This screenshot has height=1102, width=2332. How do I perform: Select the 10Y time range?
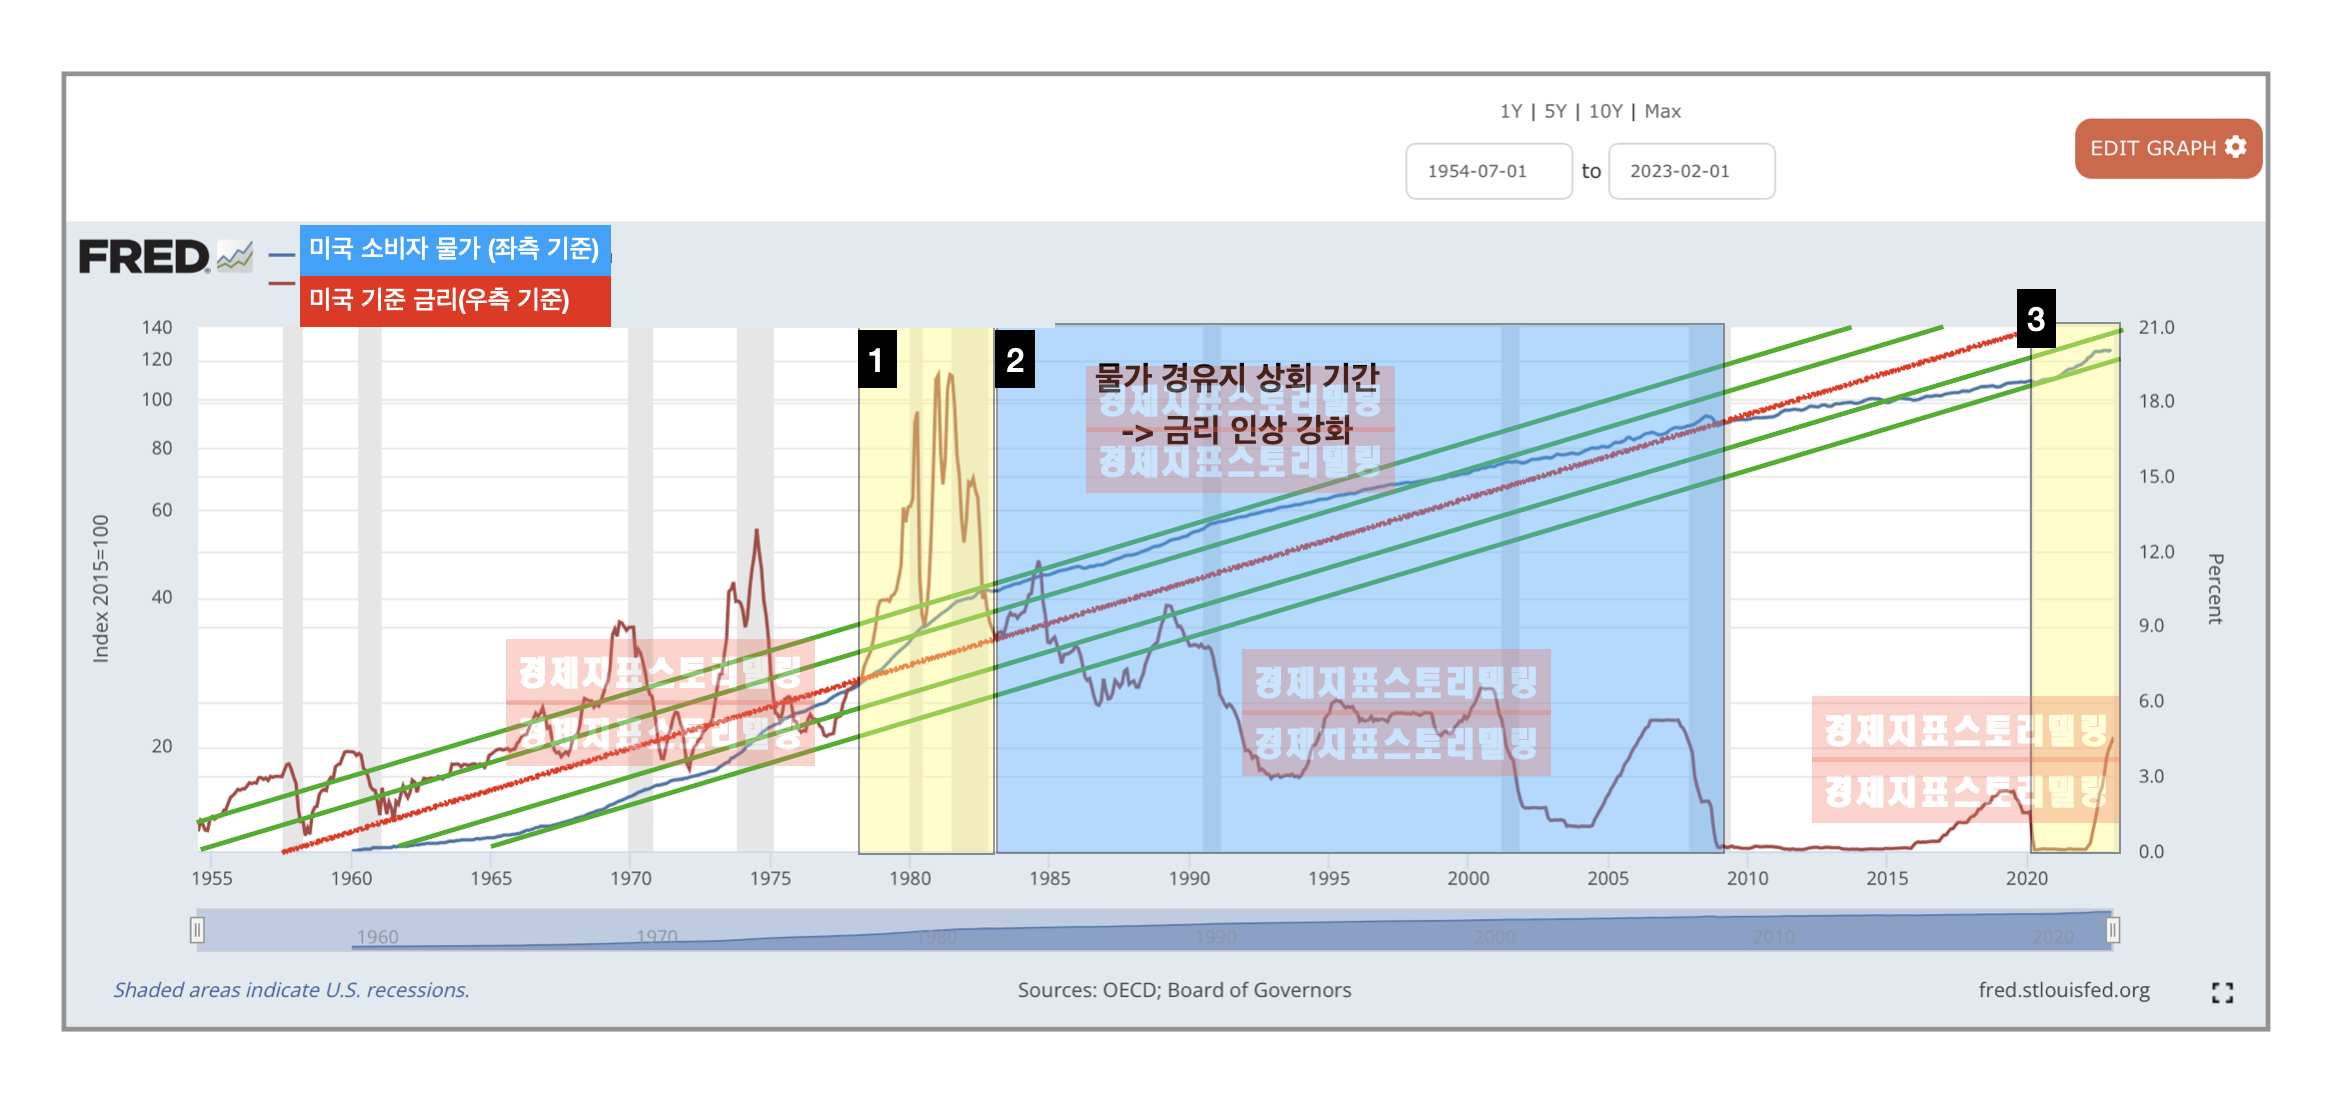tap(1605, 111)
